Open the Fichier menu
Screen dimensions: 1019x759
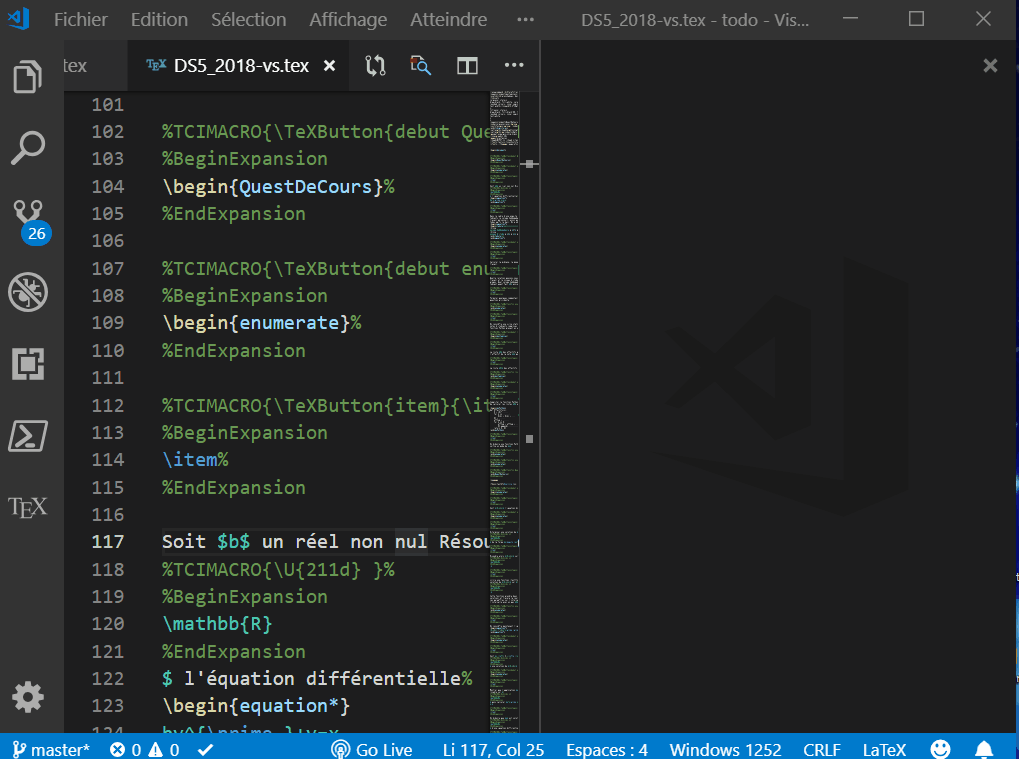80,18
